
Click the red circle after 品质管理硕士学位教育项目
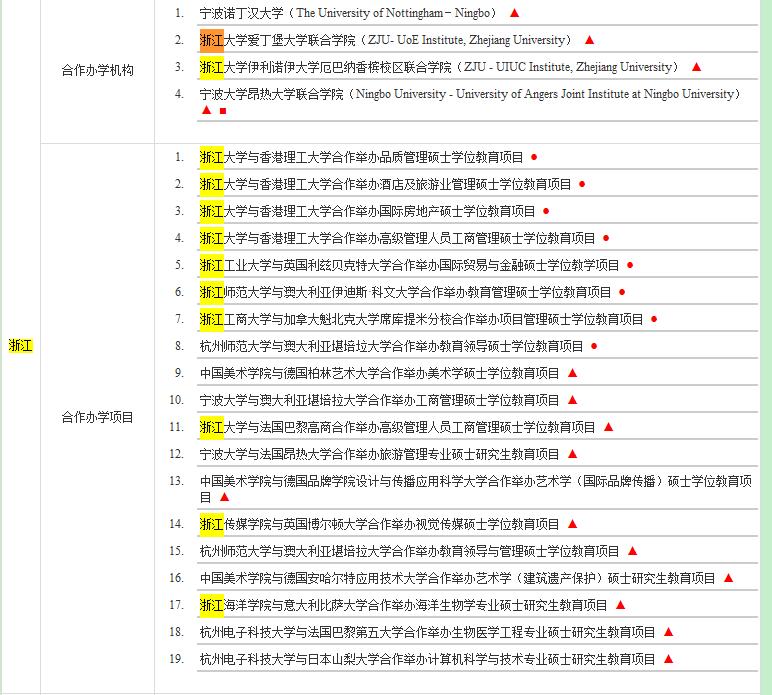(x=534, y=157)
